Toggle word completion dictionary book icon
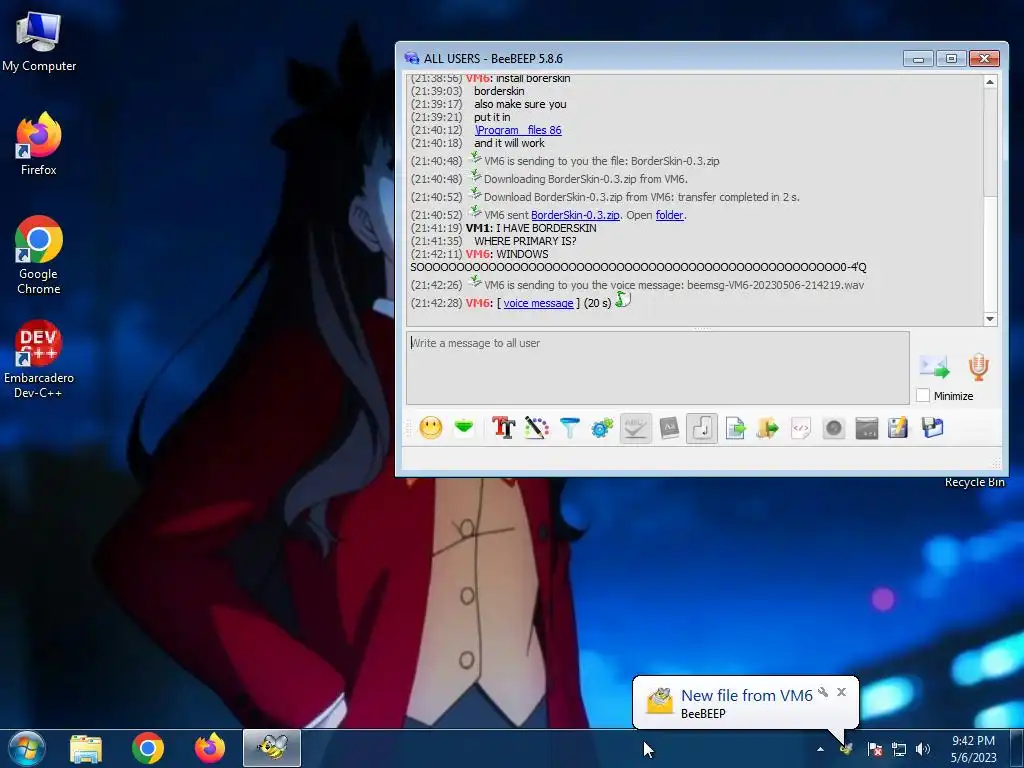Viewport: 1024px width, 768px height. point(669,428)
